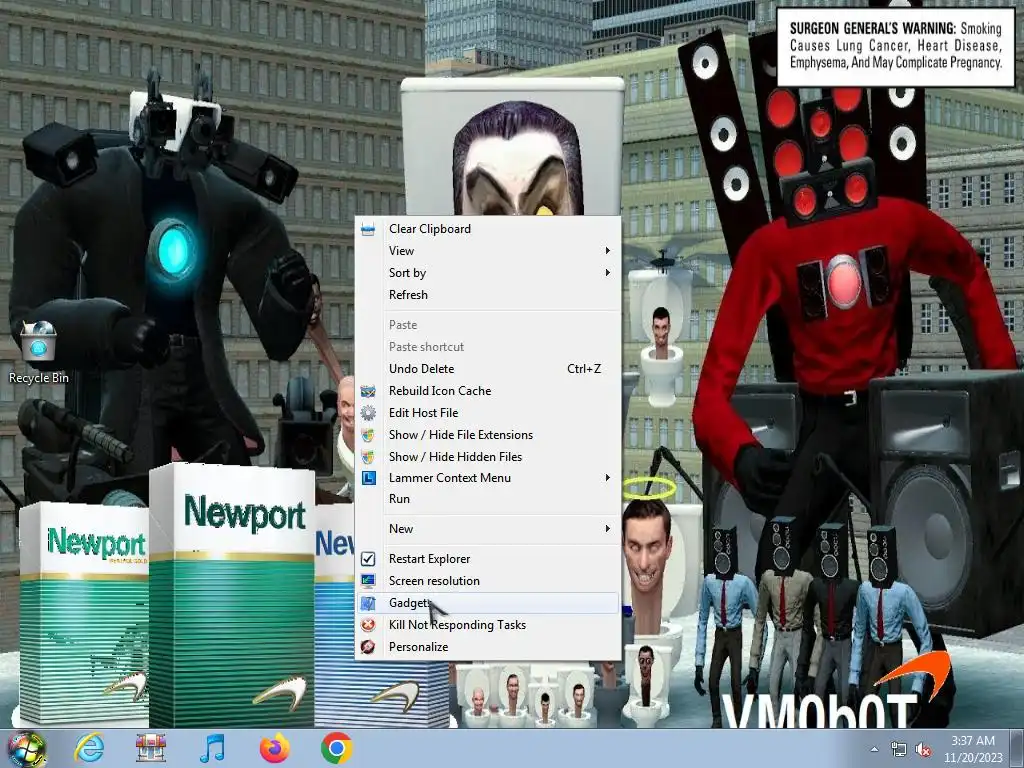Open the Lammer Context Menu entry

pos(488,478)
